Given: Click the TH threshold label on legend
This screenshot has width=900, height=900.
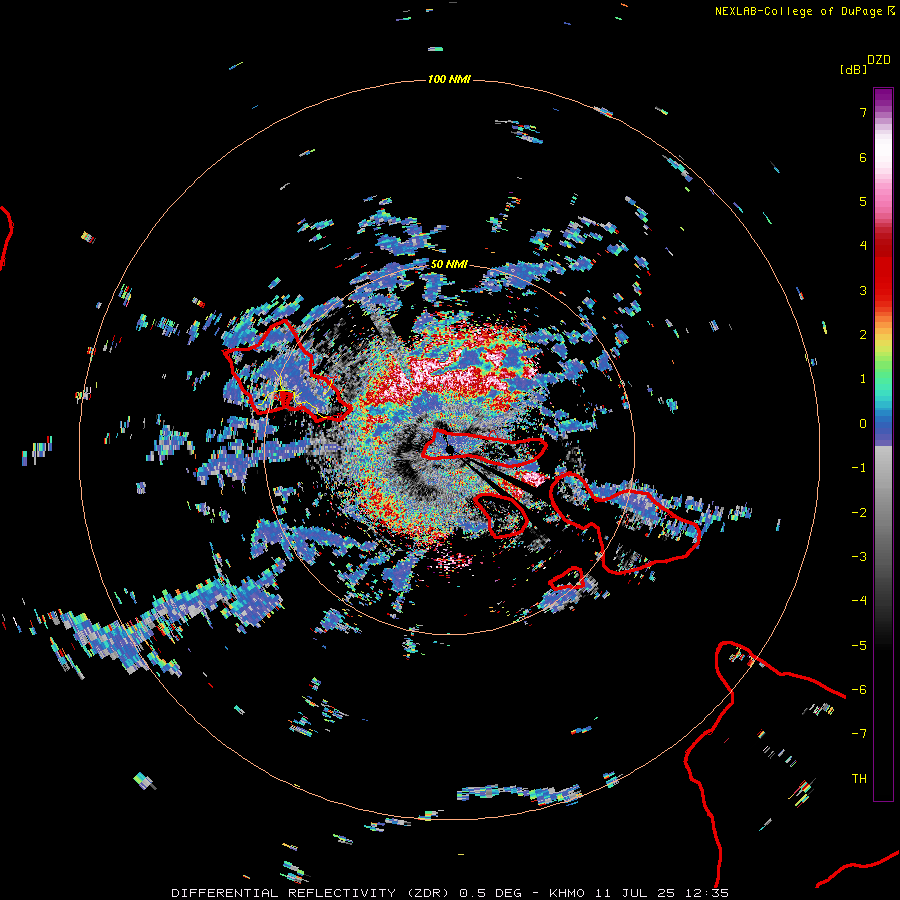Looking at the screenshot, I should coord(859,779).
